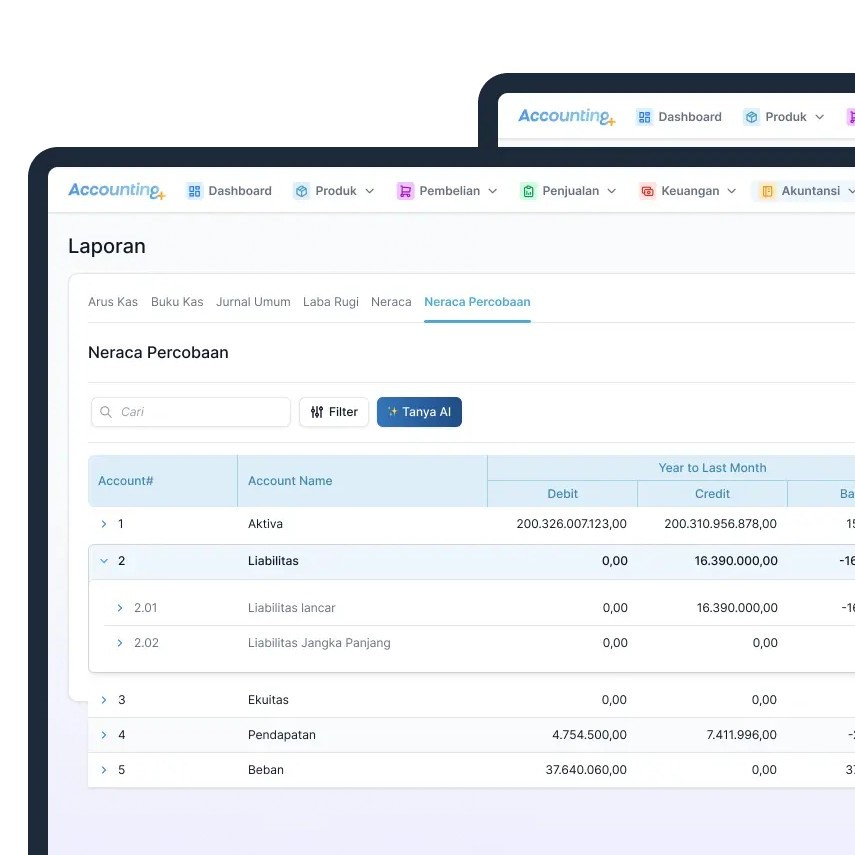
Task: Click the Pembelian cart icon
Action: click(405, 191)
